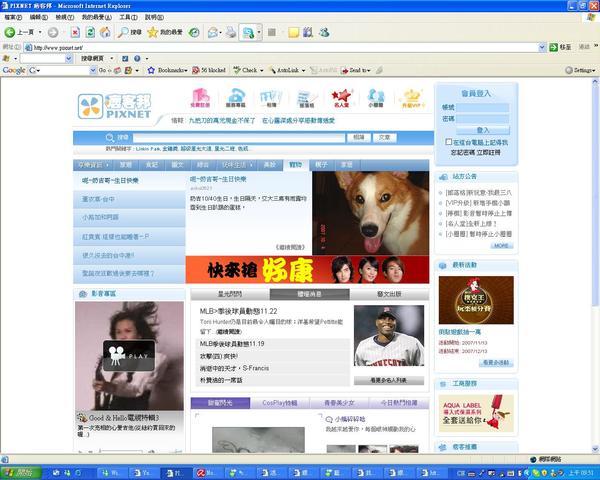The width and height of the screenshot is (600, 480).
Task: Open the 'MLB>季後球員動態11.22' headline
Action: 238,311
